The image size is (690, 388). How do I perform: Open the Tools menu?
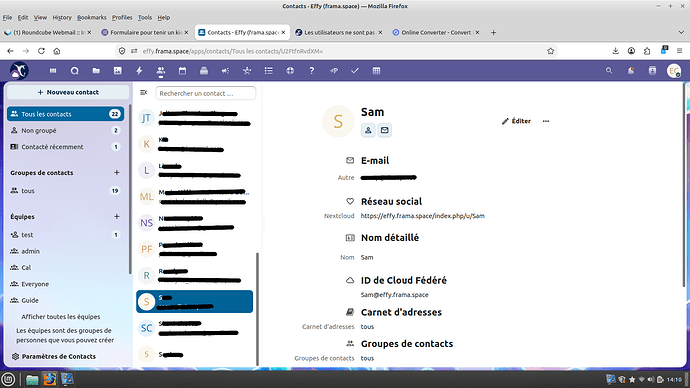(x=145, y=18)
